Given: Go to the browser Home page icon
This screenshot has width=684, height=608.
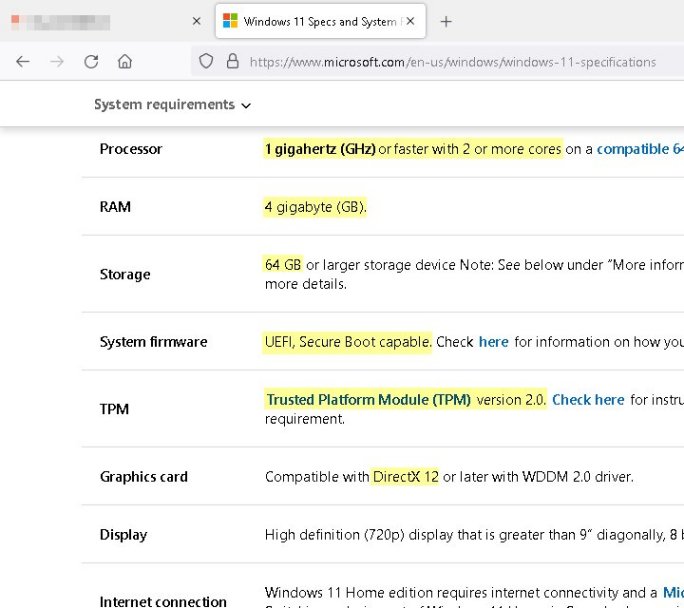Looking at the screenshot, I should 125,61.
